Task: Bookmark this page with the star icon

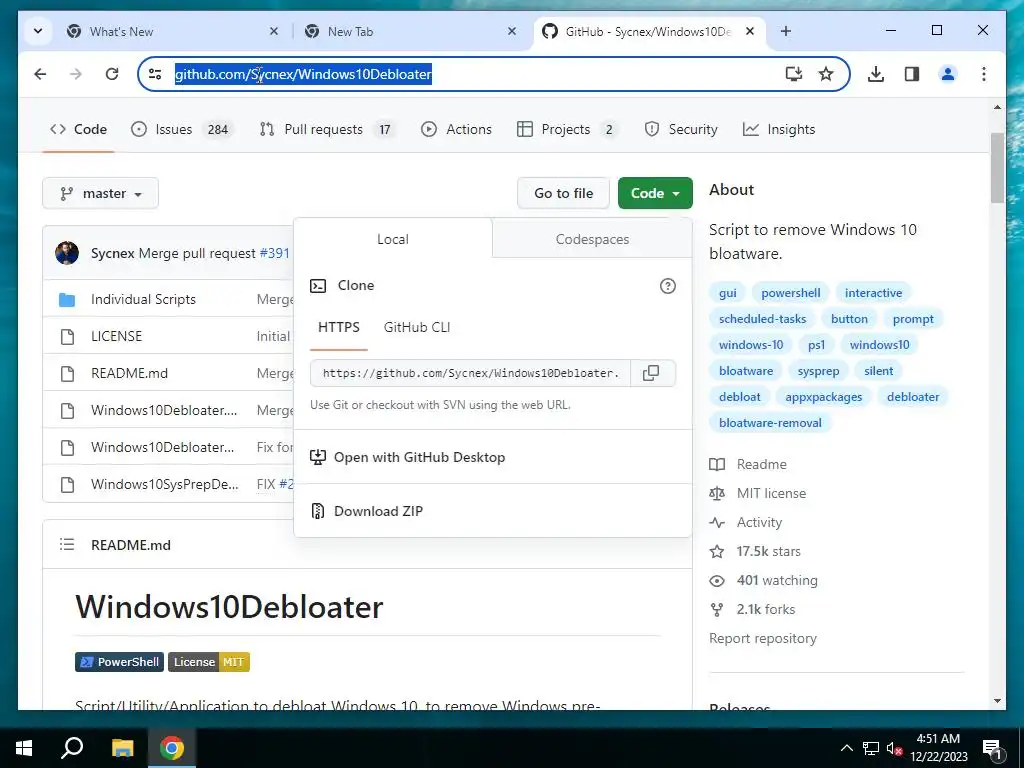Action: (826, 74)
